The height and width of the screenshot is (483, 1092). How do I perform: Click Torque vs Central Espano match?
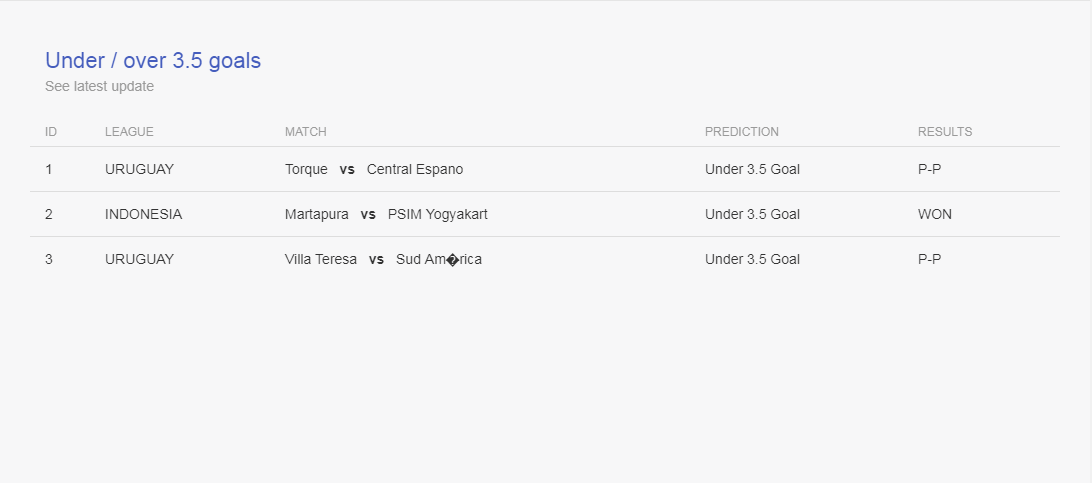374,169
